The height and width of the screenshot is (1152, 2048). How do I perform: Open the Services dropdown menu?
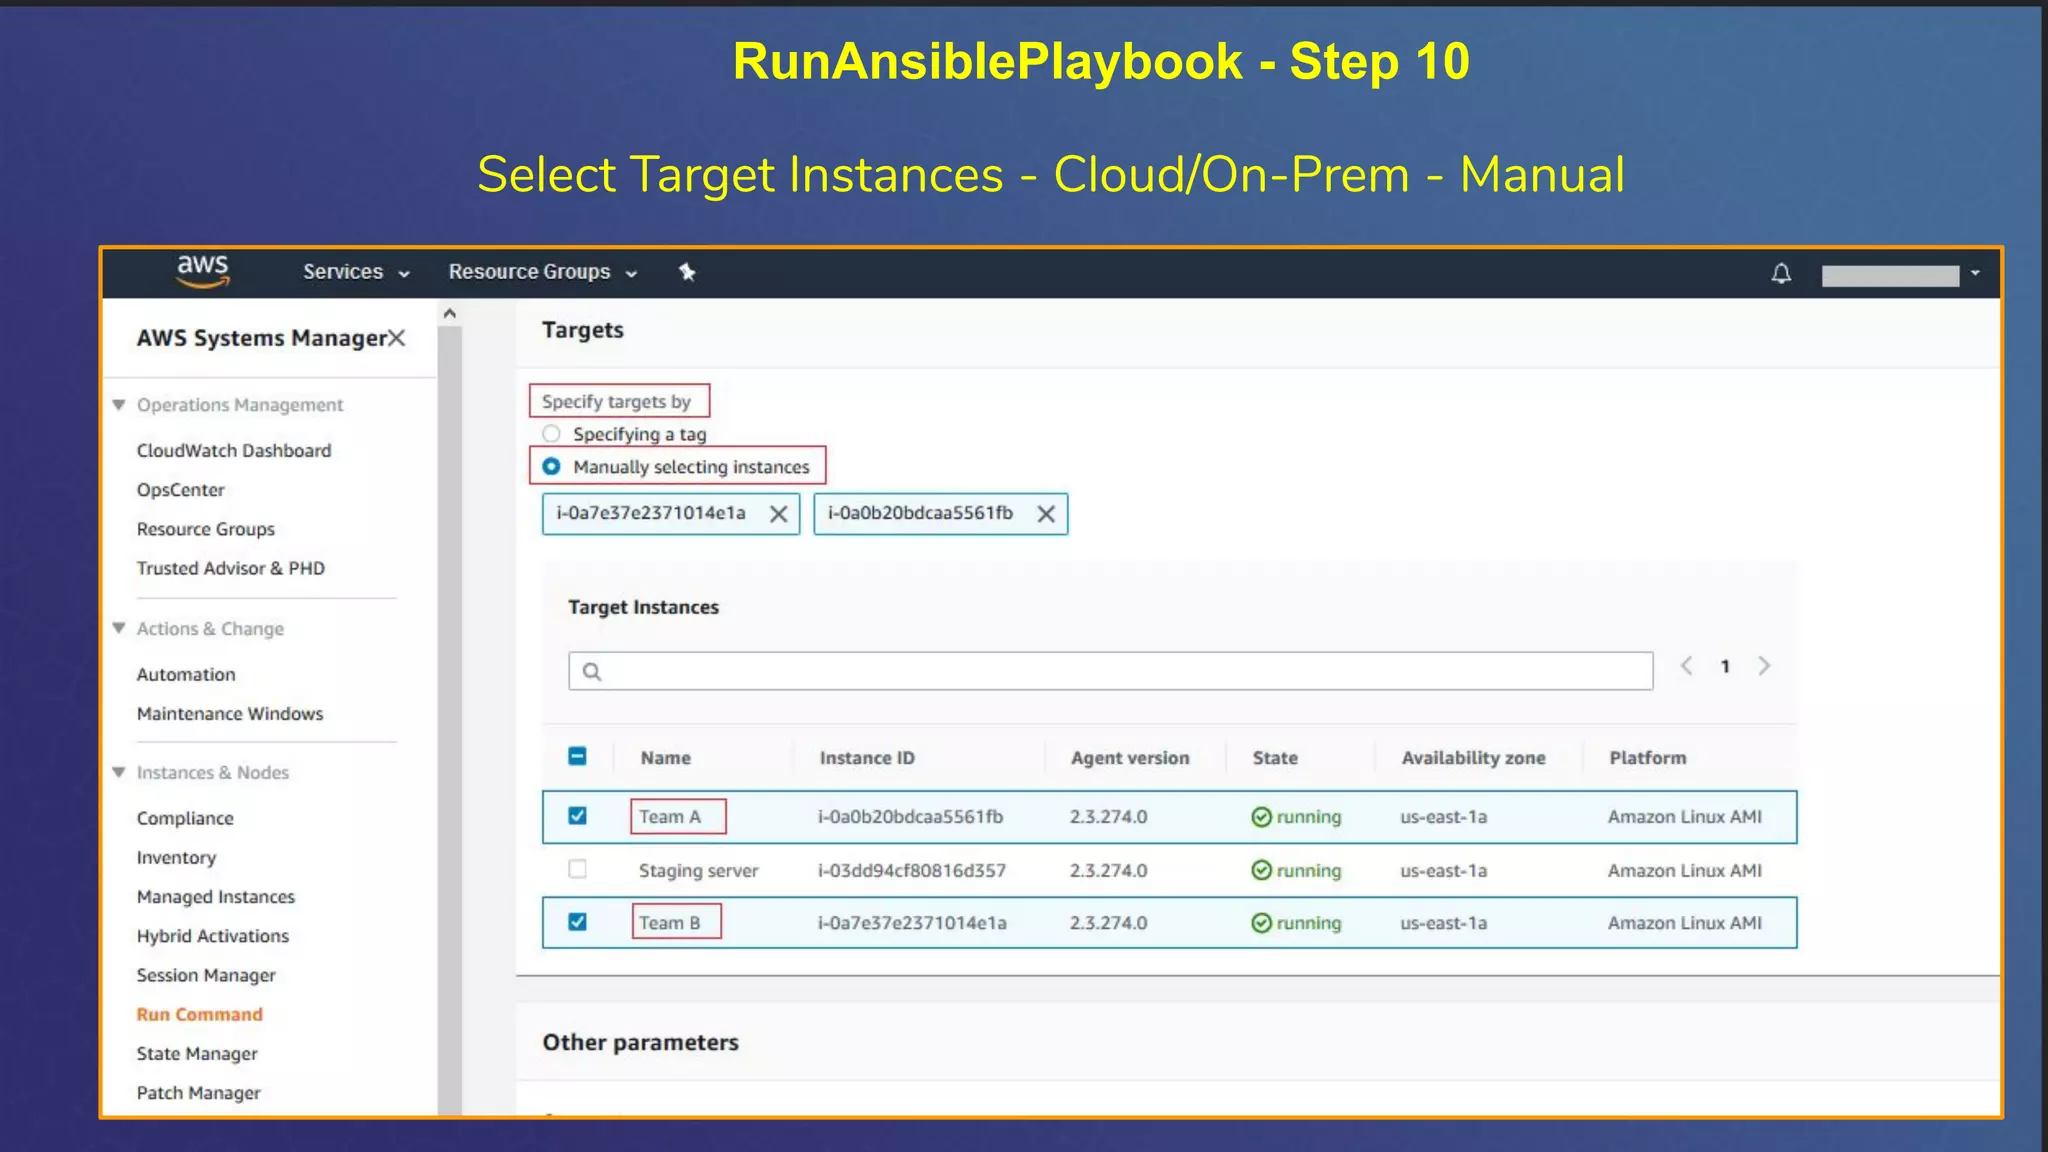[356, 272]
